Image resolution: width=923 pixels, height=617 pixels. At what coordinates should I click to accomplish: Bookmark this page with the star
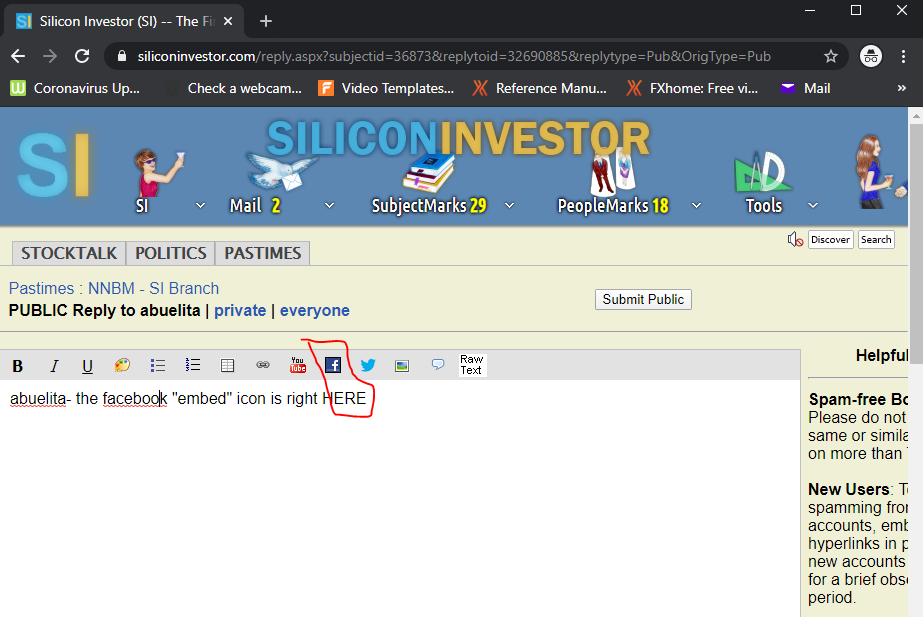click(x=831, y=56)
